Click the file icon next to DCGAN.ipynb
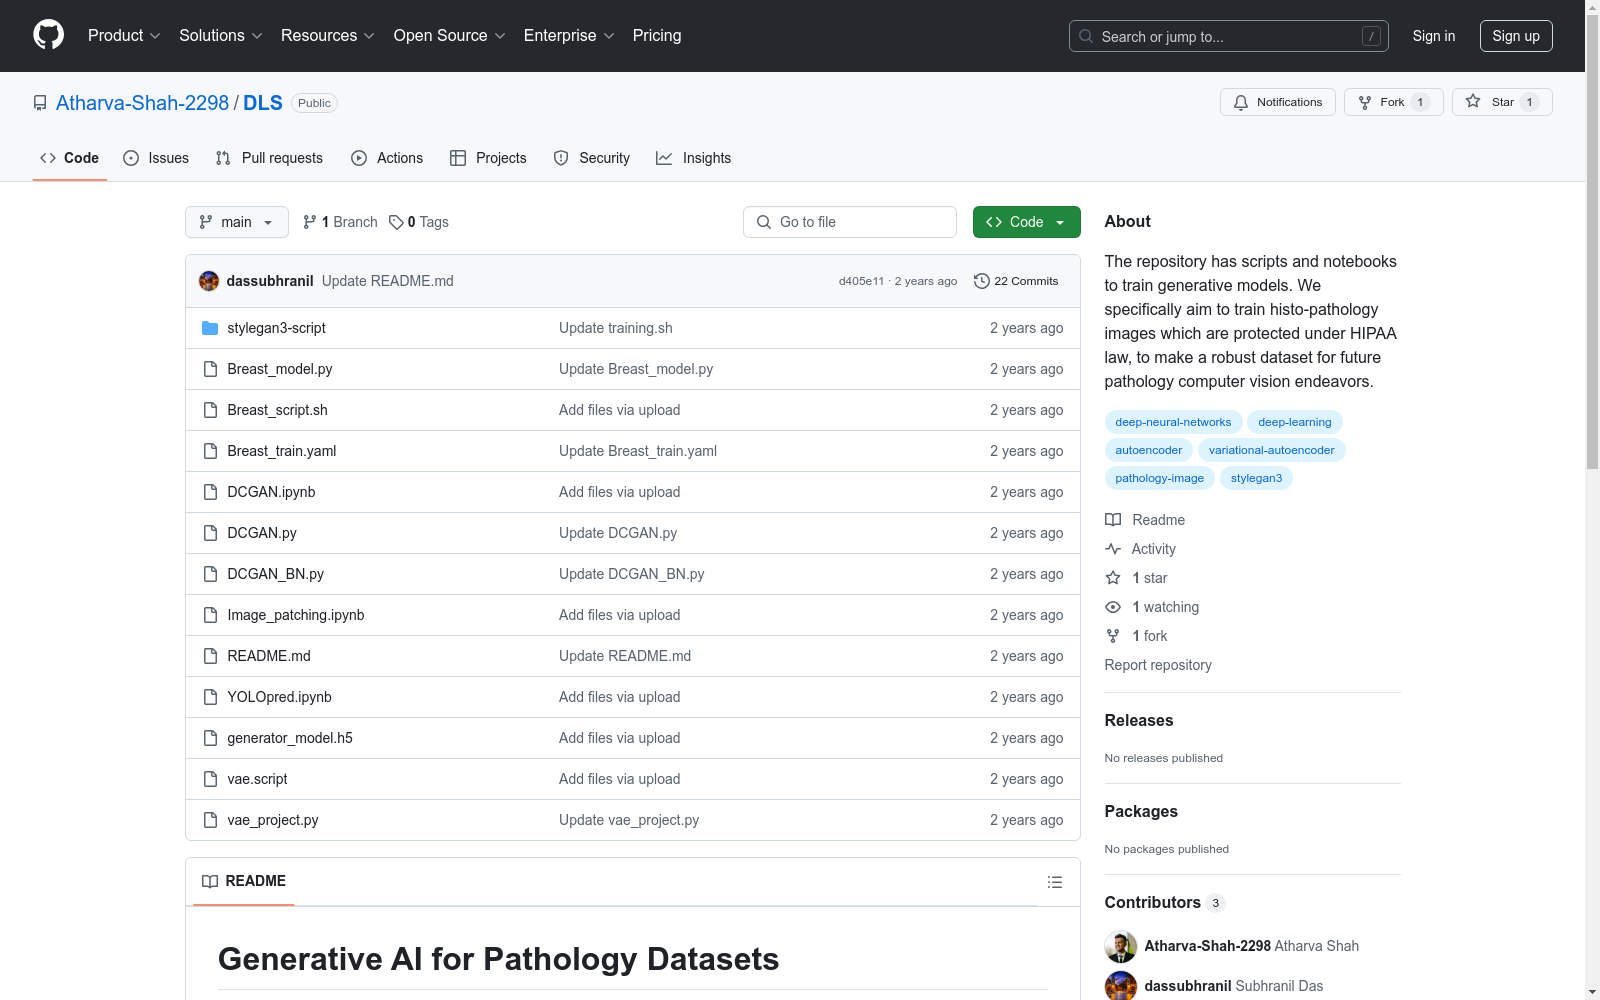 (x=210, y=492)
